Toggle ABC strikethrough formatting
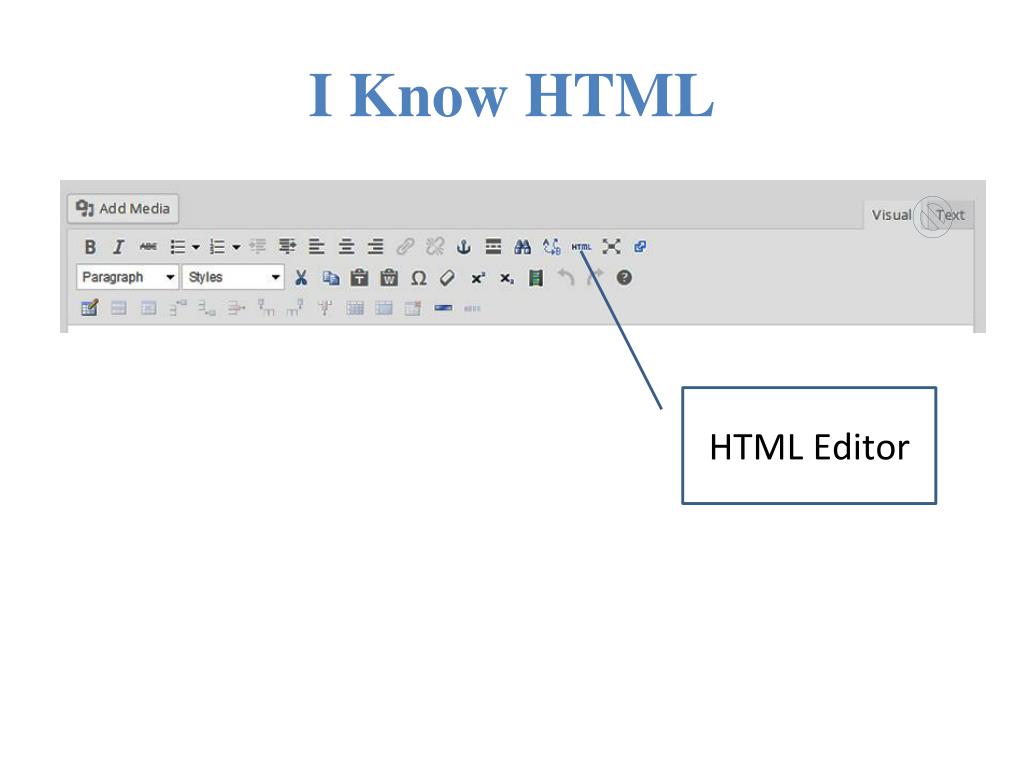The width and height of the screenshot is (1024, 768). [x=148, y=247]
